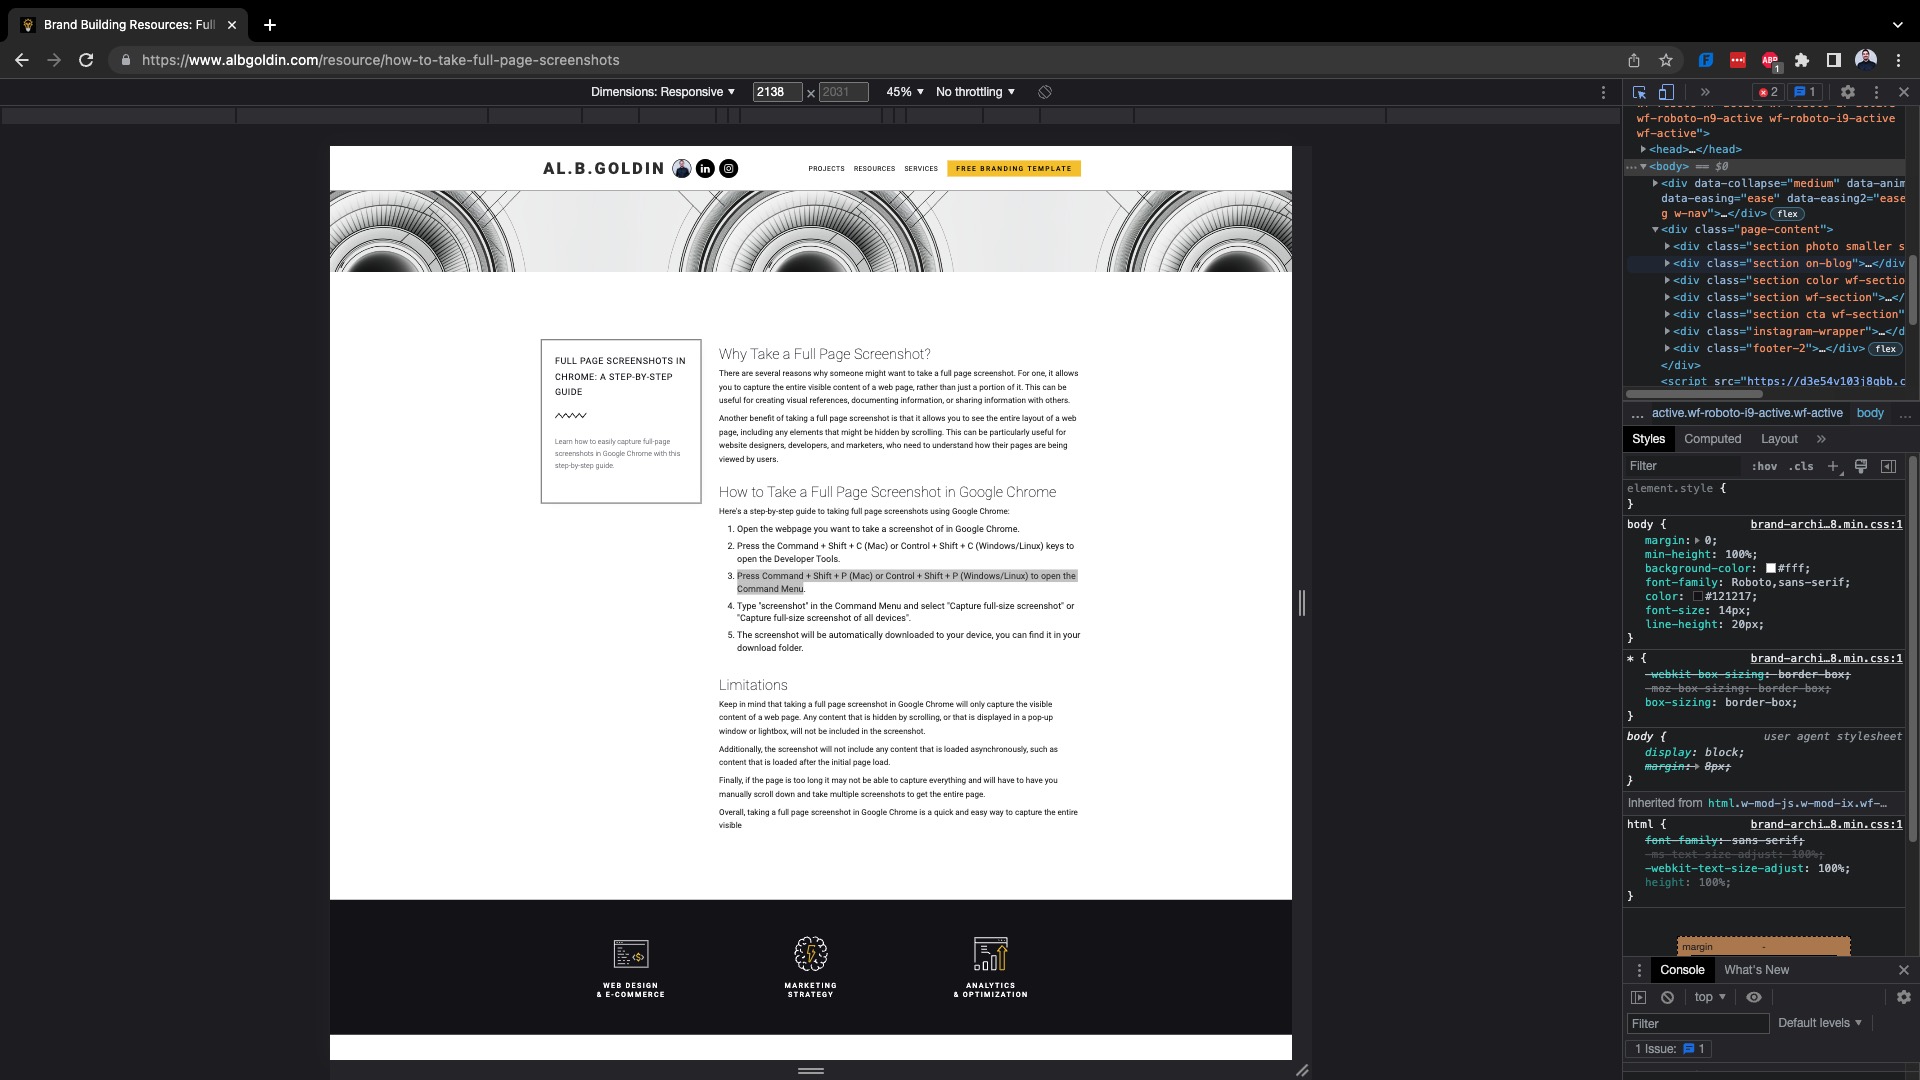The height and width of the screenshot is (1080, 1920).
Task: Open a new browser tab
Action: click(x=269, y=25)
